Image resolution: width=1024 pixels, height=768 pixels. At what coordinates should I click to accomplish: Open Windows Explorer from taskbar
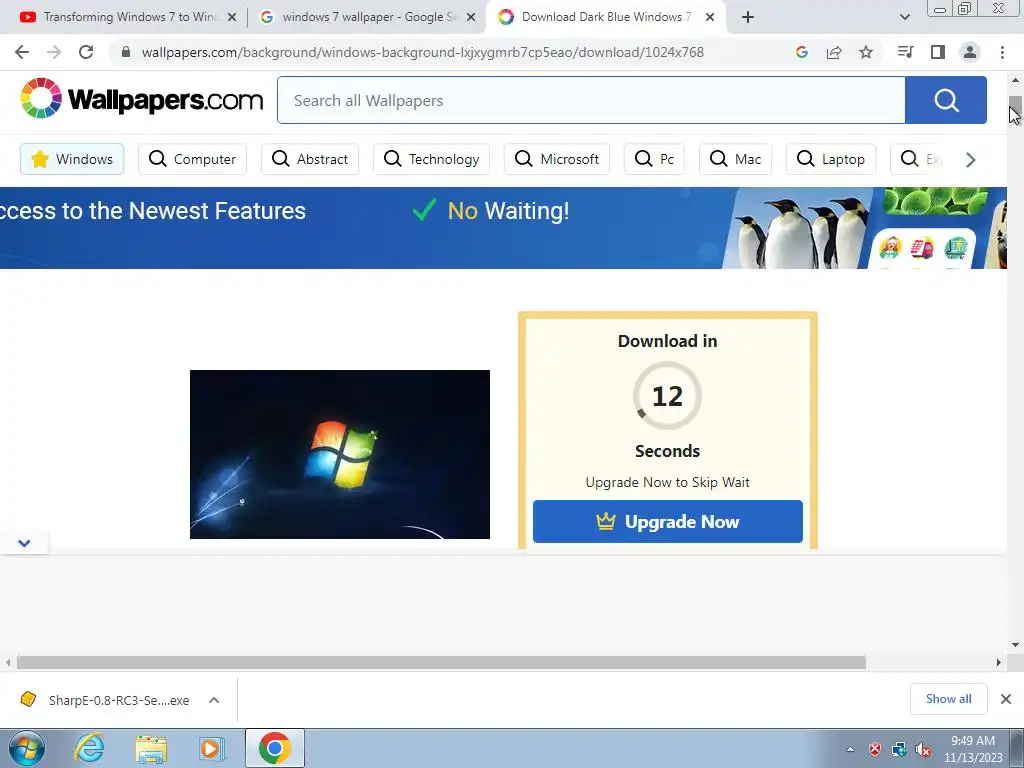pyautogui.click(x=151, y=748)
